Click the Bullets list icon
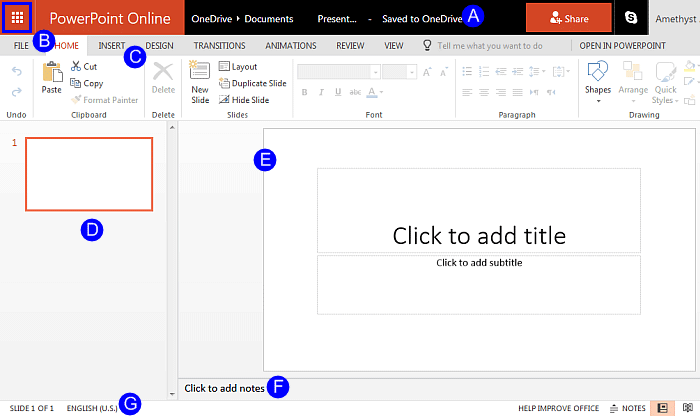This screenshot has width=700, height=416. pos(467,71)
